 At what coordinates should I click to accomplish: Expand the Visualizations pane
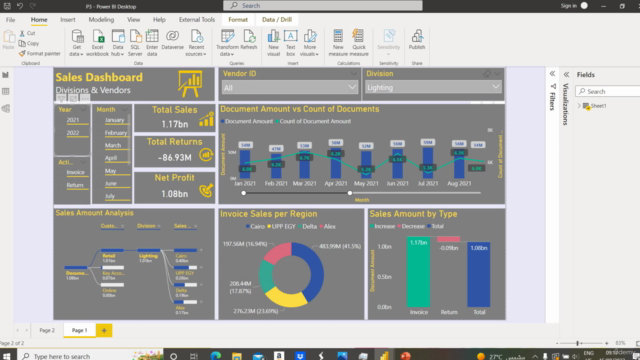[566, 75]
